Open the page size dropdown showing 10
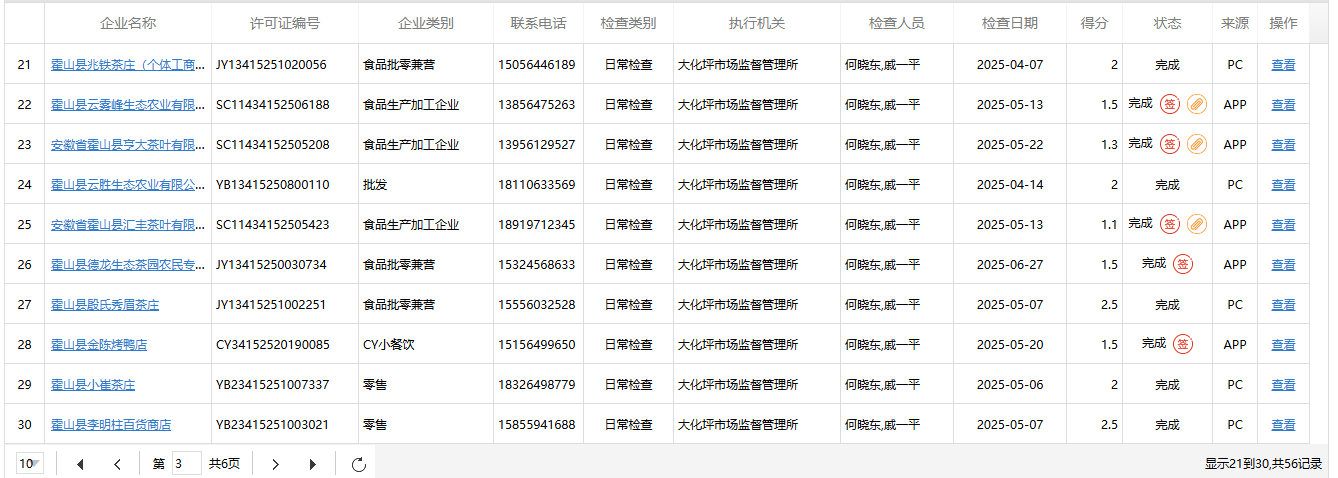Viewport: 1338px width, 478px height. click(x=30, y=464)
